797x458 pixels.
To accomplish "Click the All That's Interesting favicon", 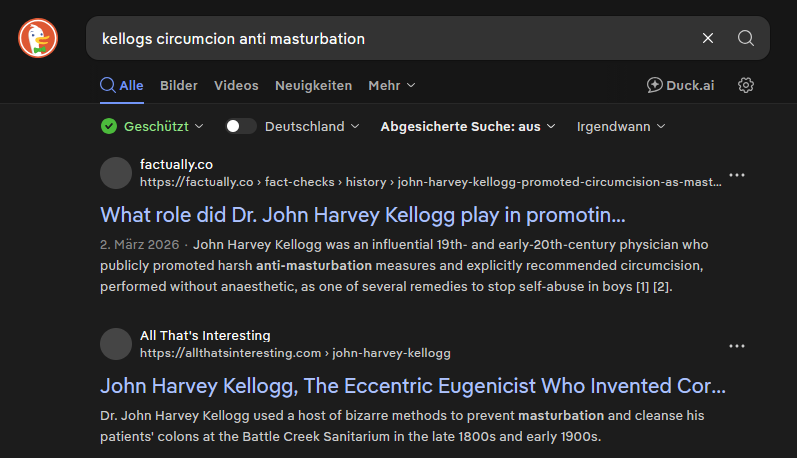I will (x=116, y=344).
